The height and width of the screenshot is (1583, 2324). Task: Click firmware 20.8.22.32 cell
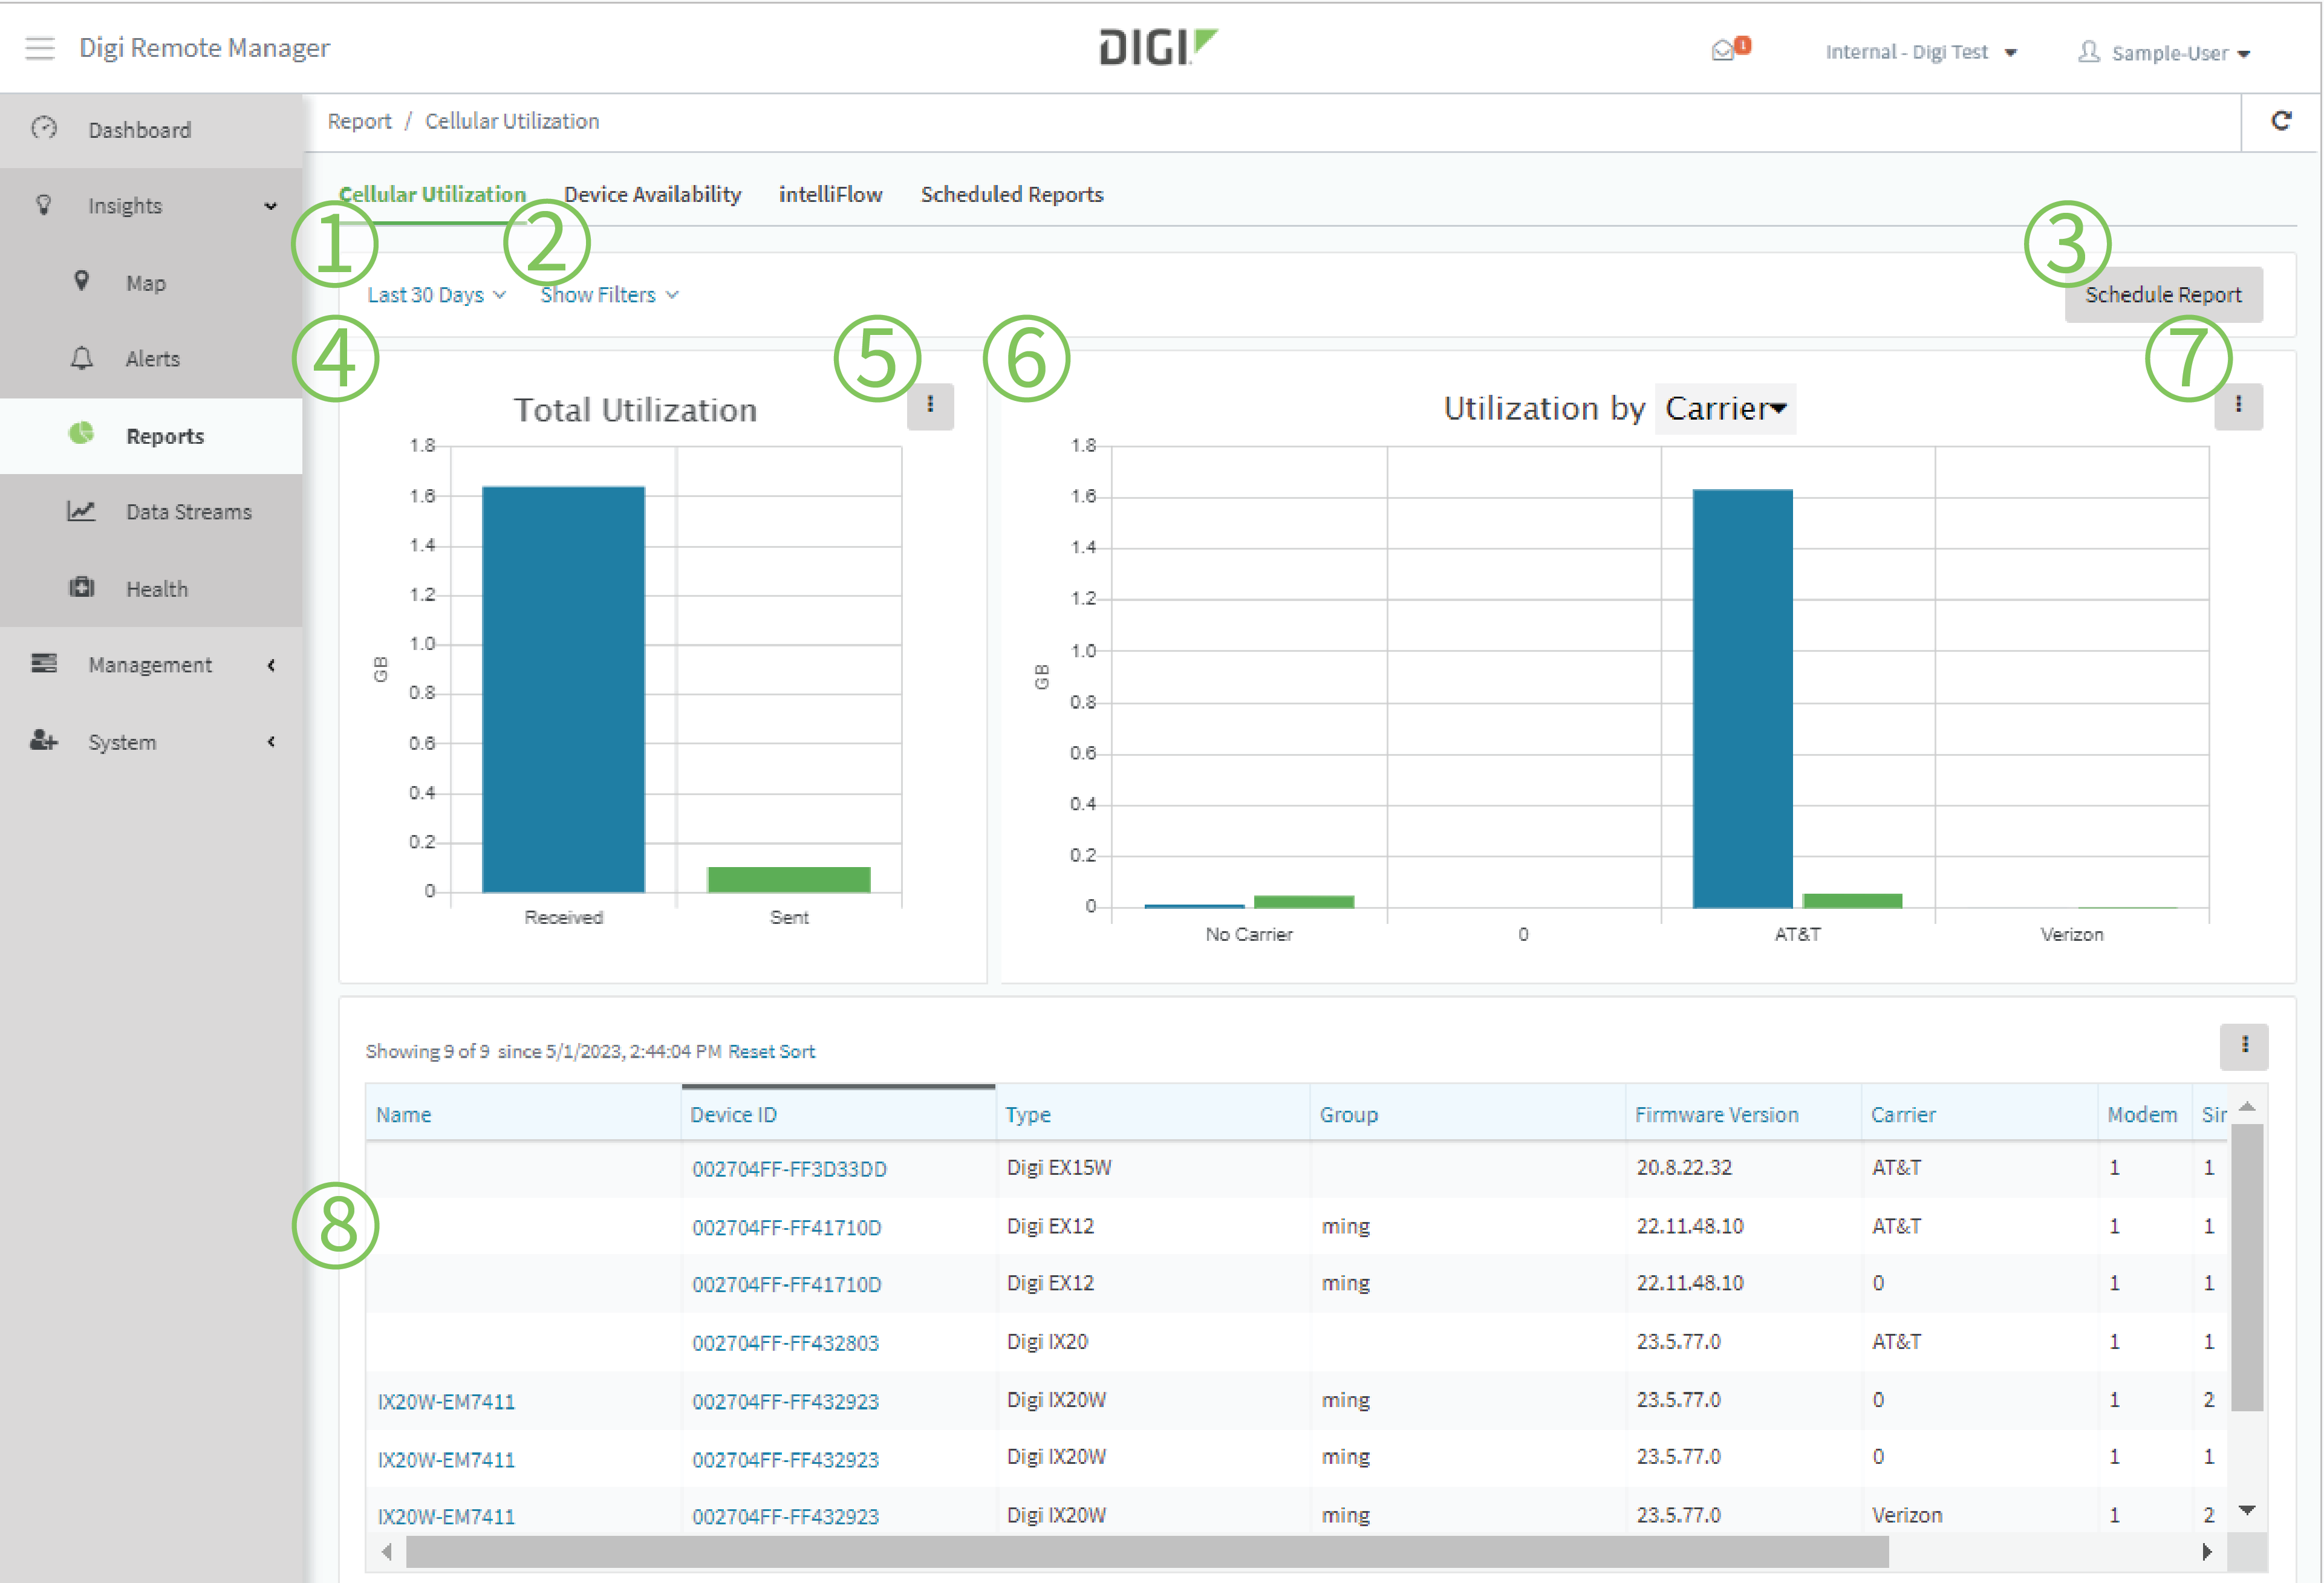[1684, 1167]
